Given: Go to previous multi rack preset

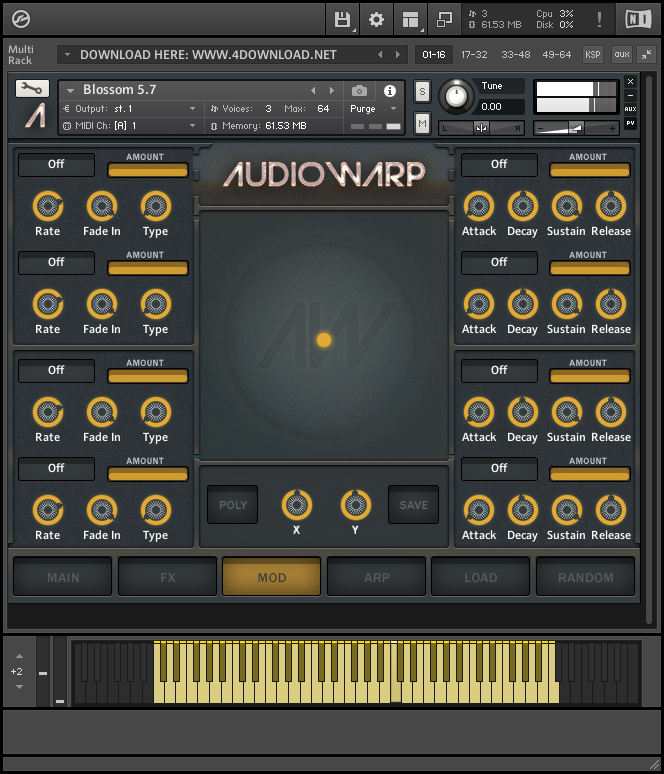Looking at the screenshot, I should tap(380, 54).
